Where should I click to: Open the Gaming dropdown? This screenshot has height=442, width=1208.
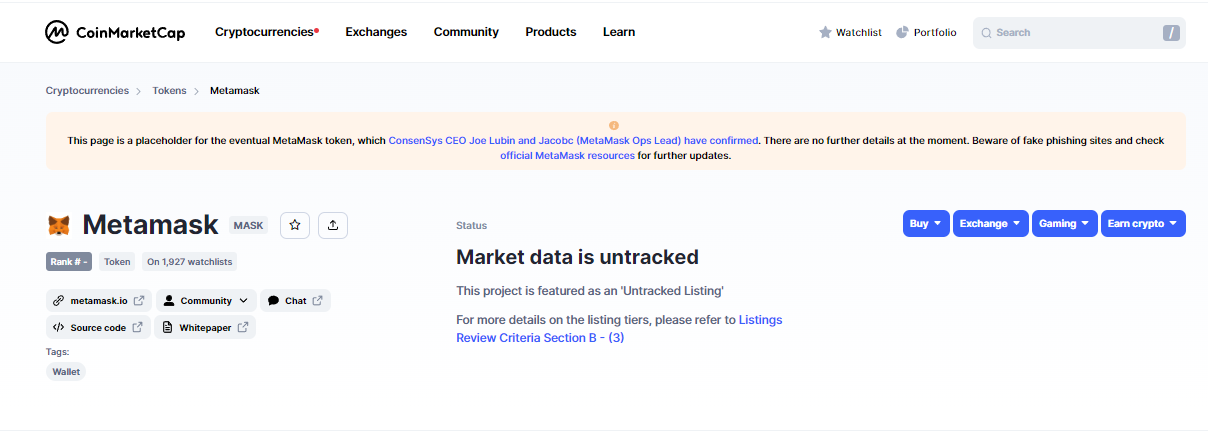click(1064, 224)
